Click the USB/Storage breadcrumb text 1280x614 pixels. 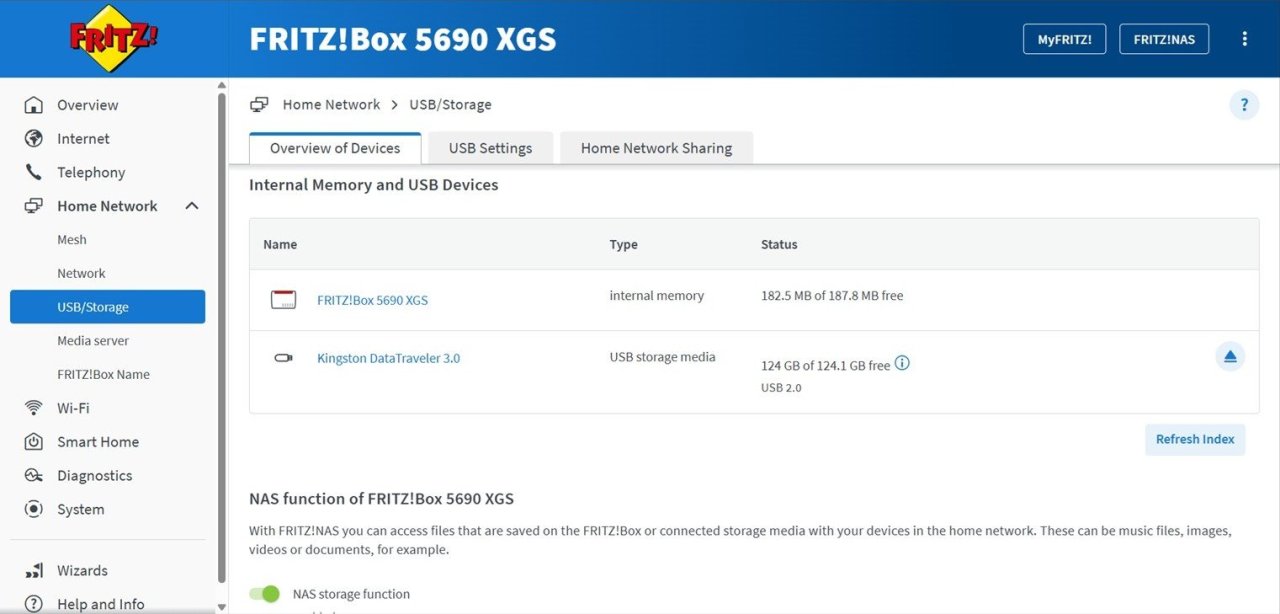[450, 105]
